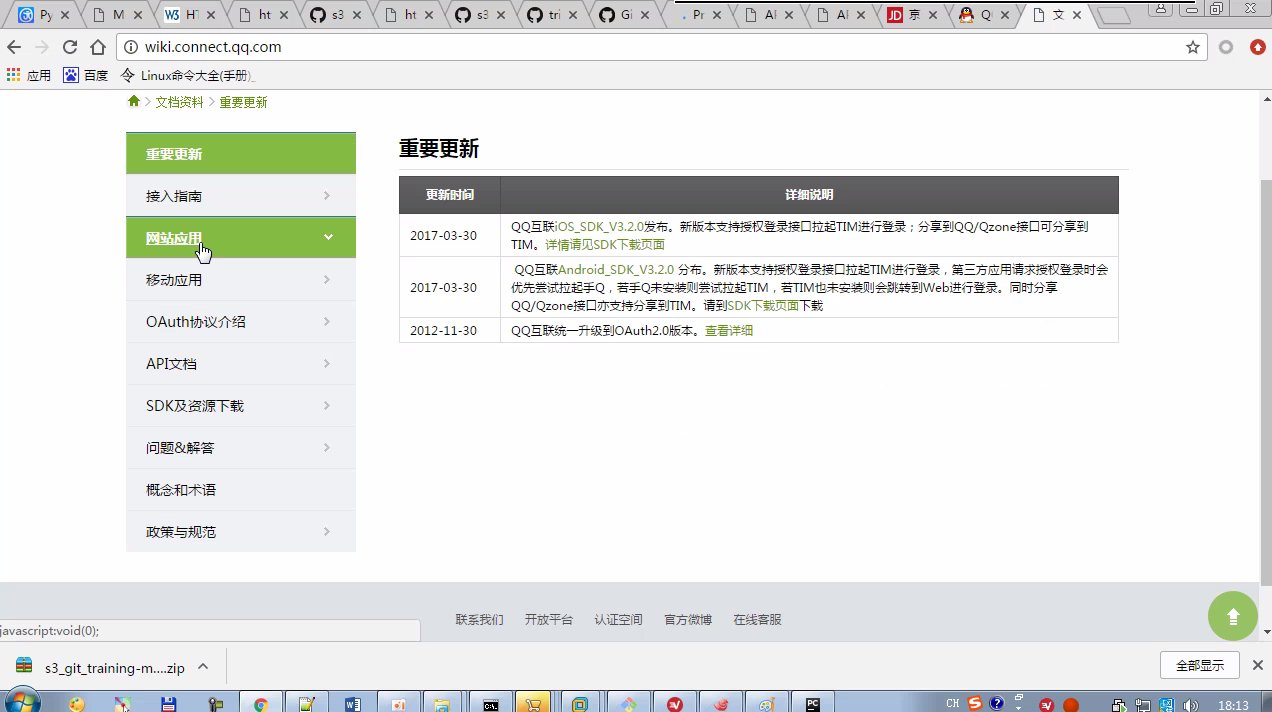Open OAuth协议介绍 sidebar item
The width and height of the screenshot is (1272, 712).
241,321
